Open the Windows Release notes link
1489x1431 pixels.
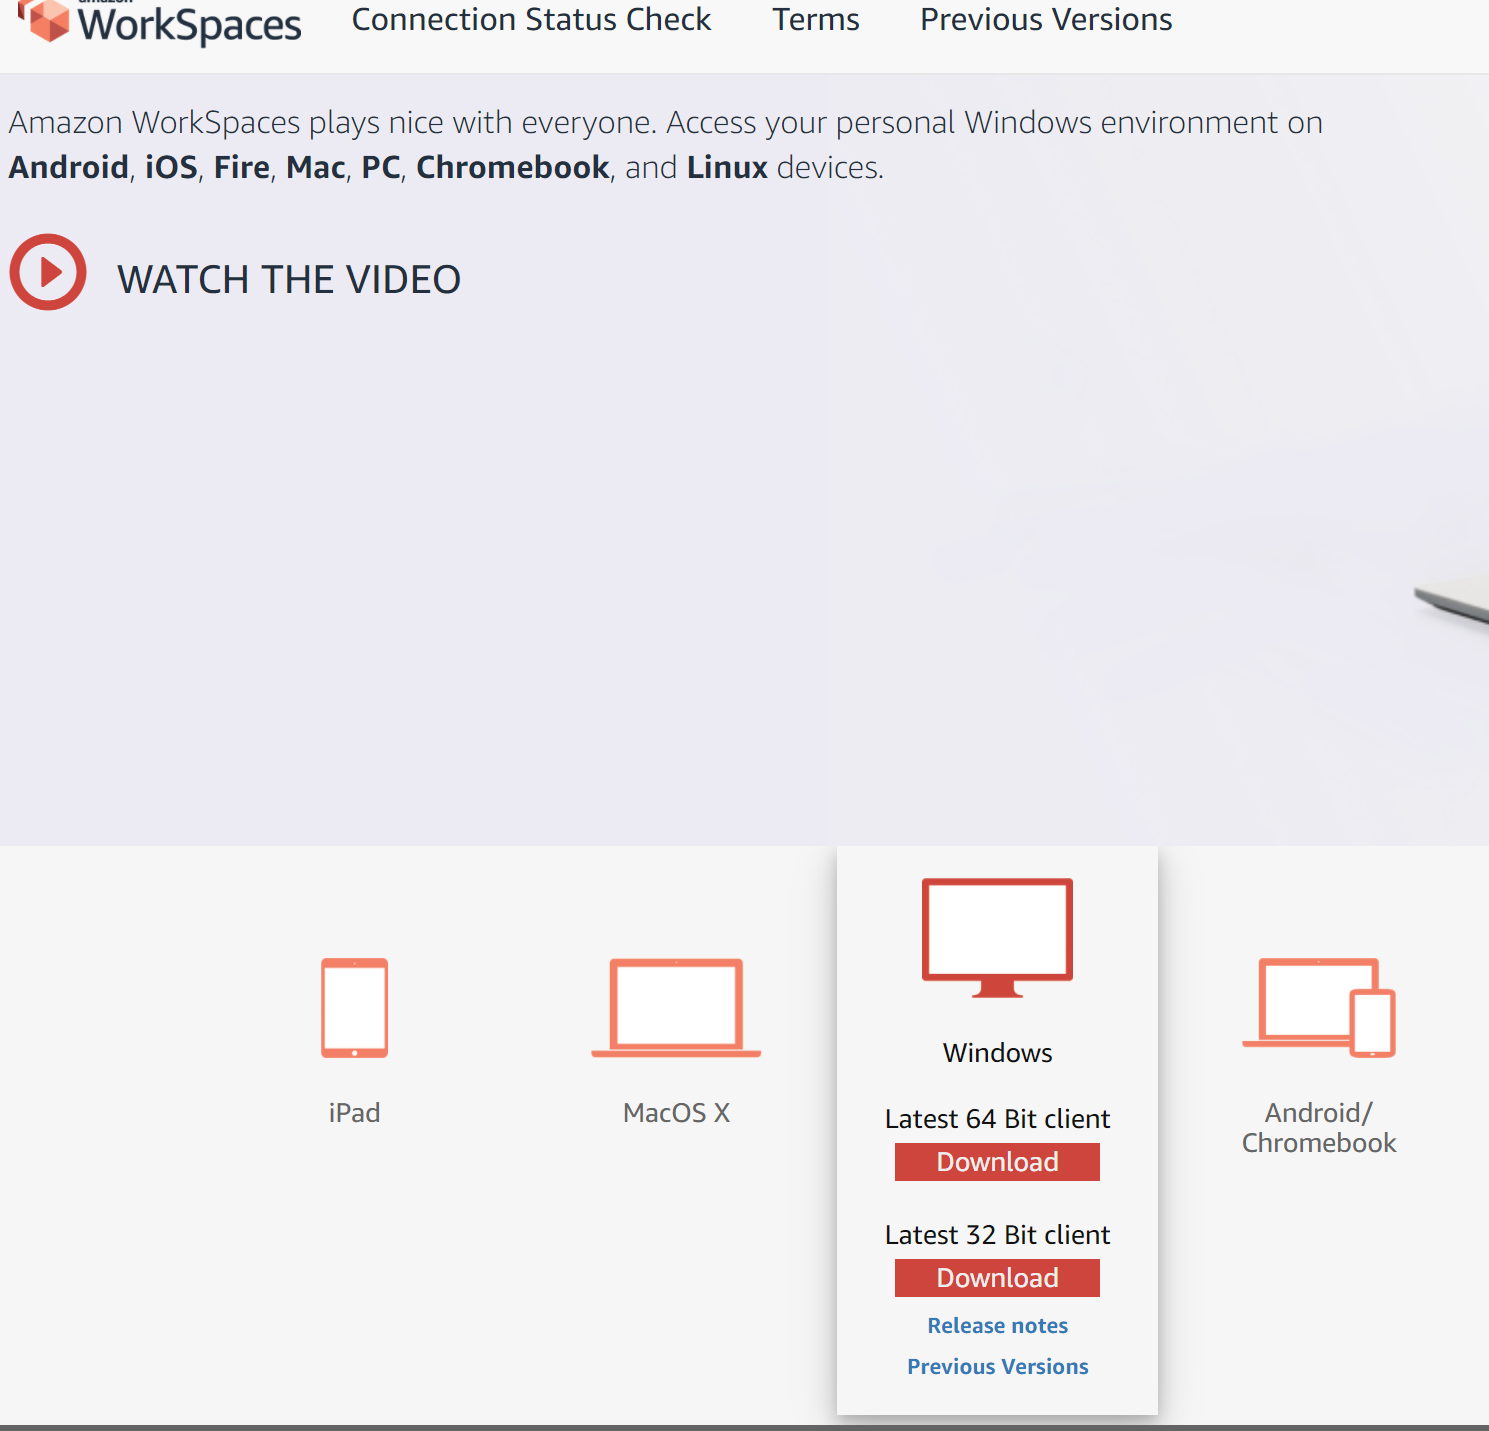tap(997, 1326)
